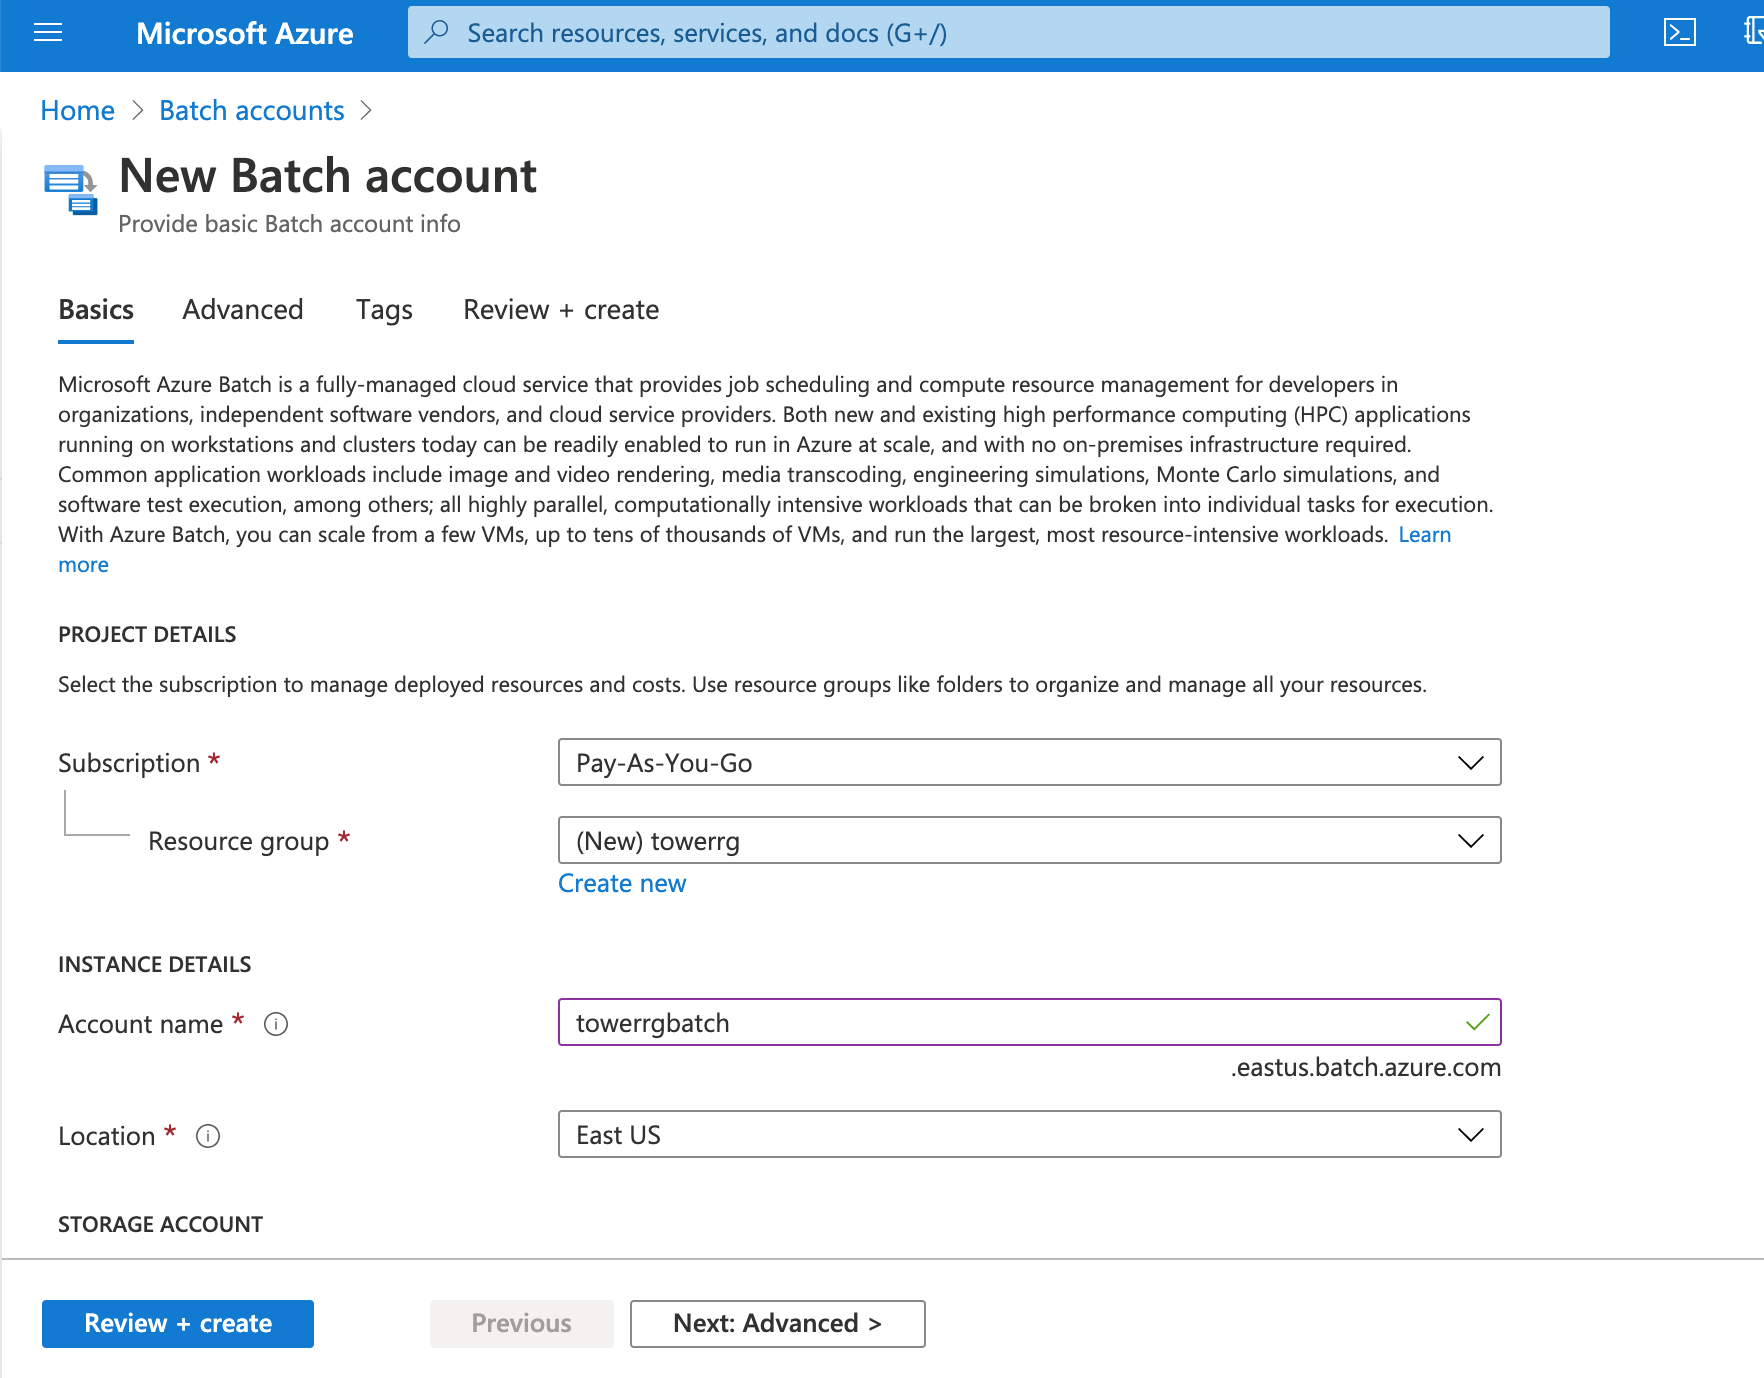The image size is (1764, 1378).
Task: Click the search magnifier icon
Action: [436, 33]
